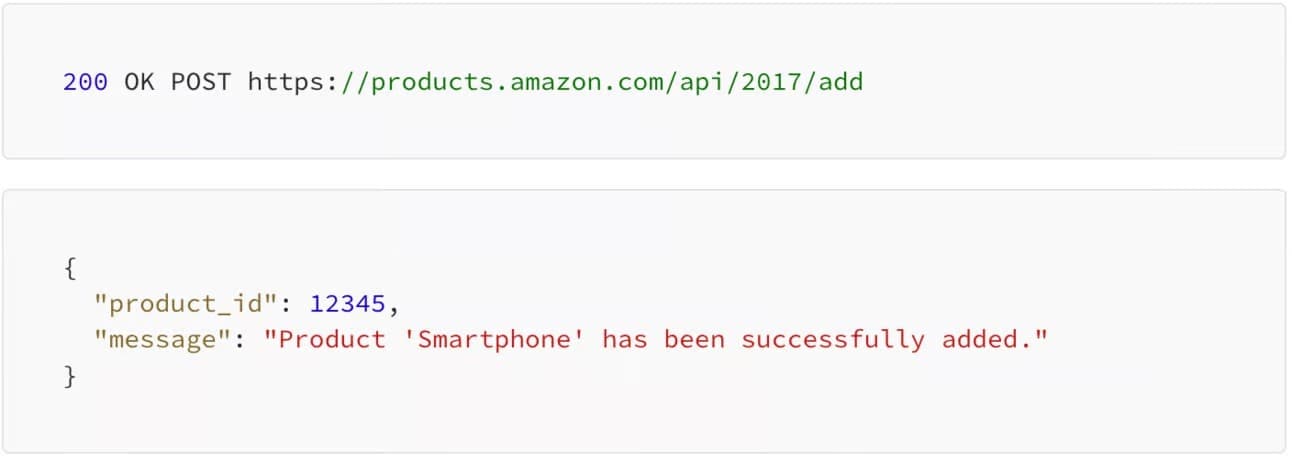
Task: Click the closing curly brace
Action: click(x=69, y=377)
